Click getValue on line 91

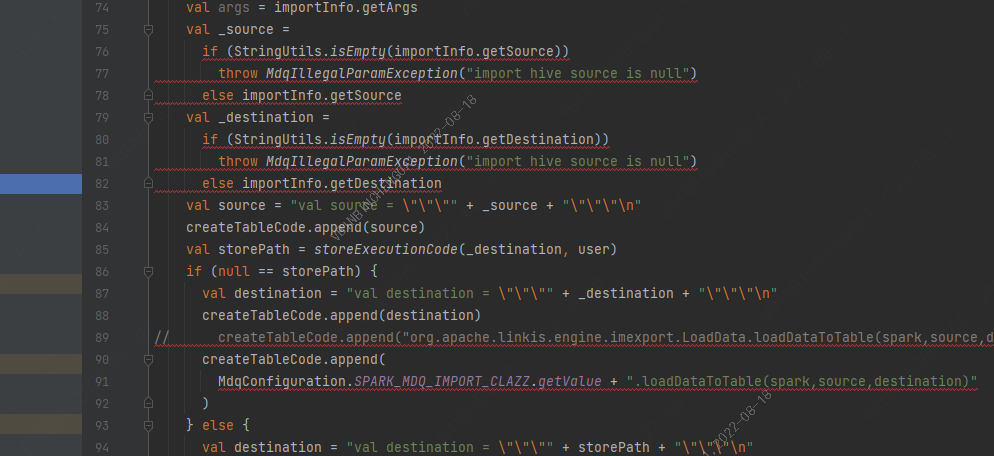569,381
